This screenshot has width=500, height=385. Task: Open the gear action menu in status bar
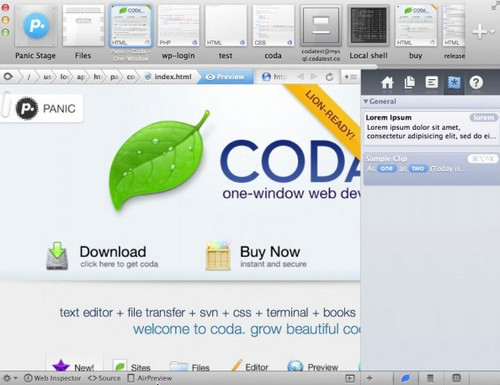pos(9,378)
